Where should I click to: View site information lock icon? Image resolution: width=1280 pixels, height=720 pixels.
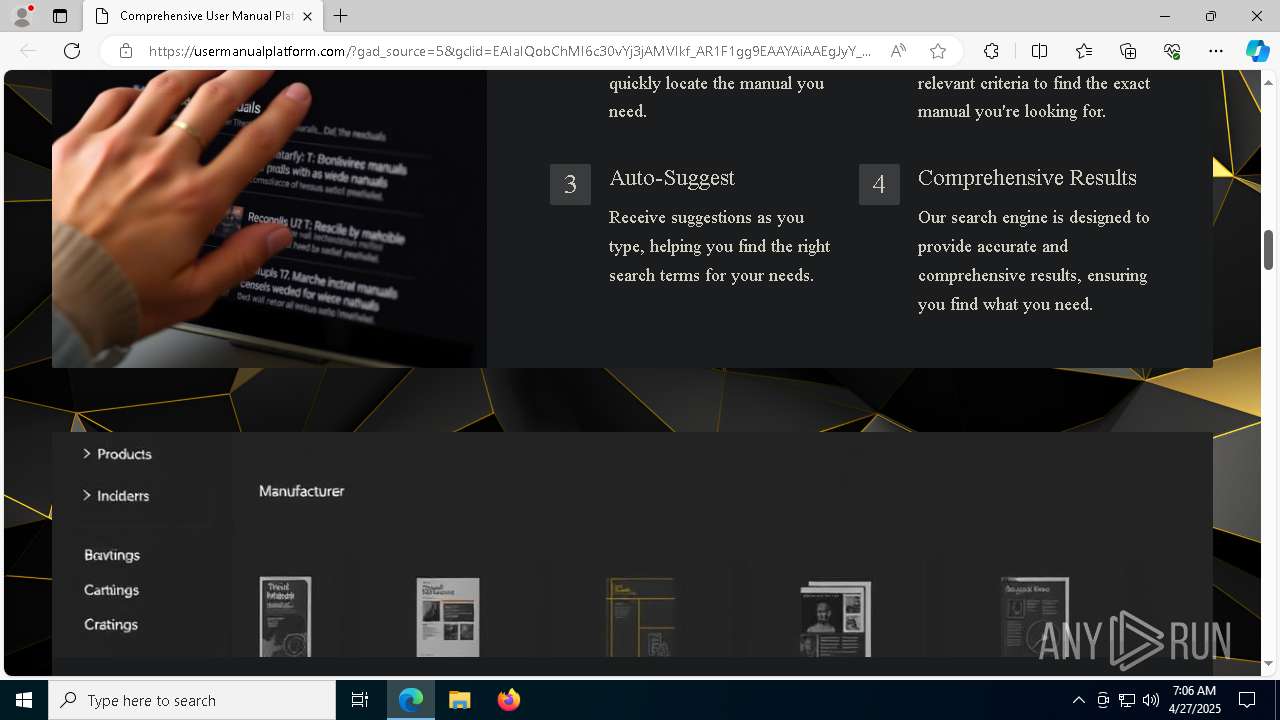[x=126, y=51]
